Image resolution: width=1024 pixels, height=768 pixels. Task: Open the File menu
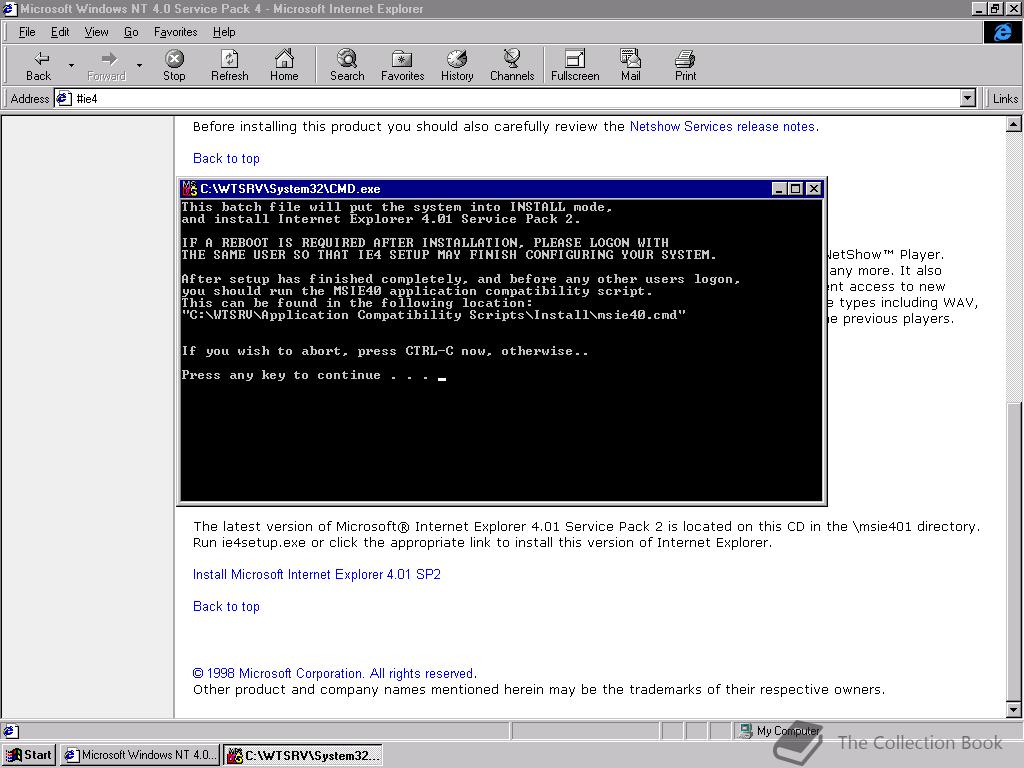click(x=27, y=32)
